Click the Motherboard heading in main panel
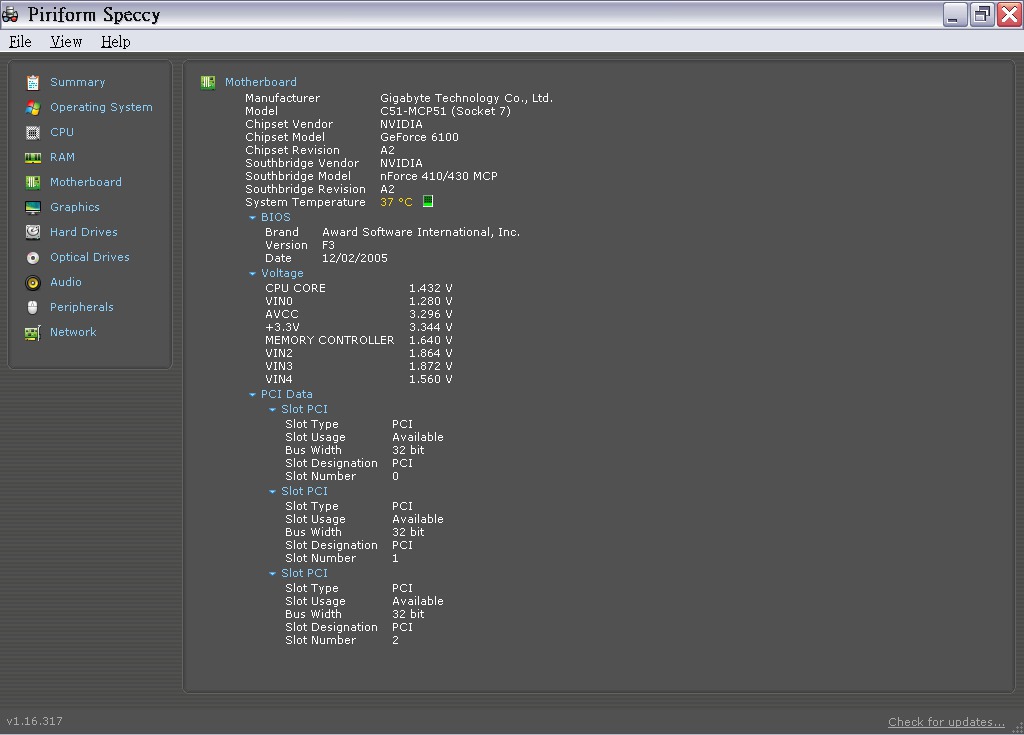This screenshot has height=735, width=1024. pyautogui.click(x=260, y=82)
